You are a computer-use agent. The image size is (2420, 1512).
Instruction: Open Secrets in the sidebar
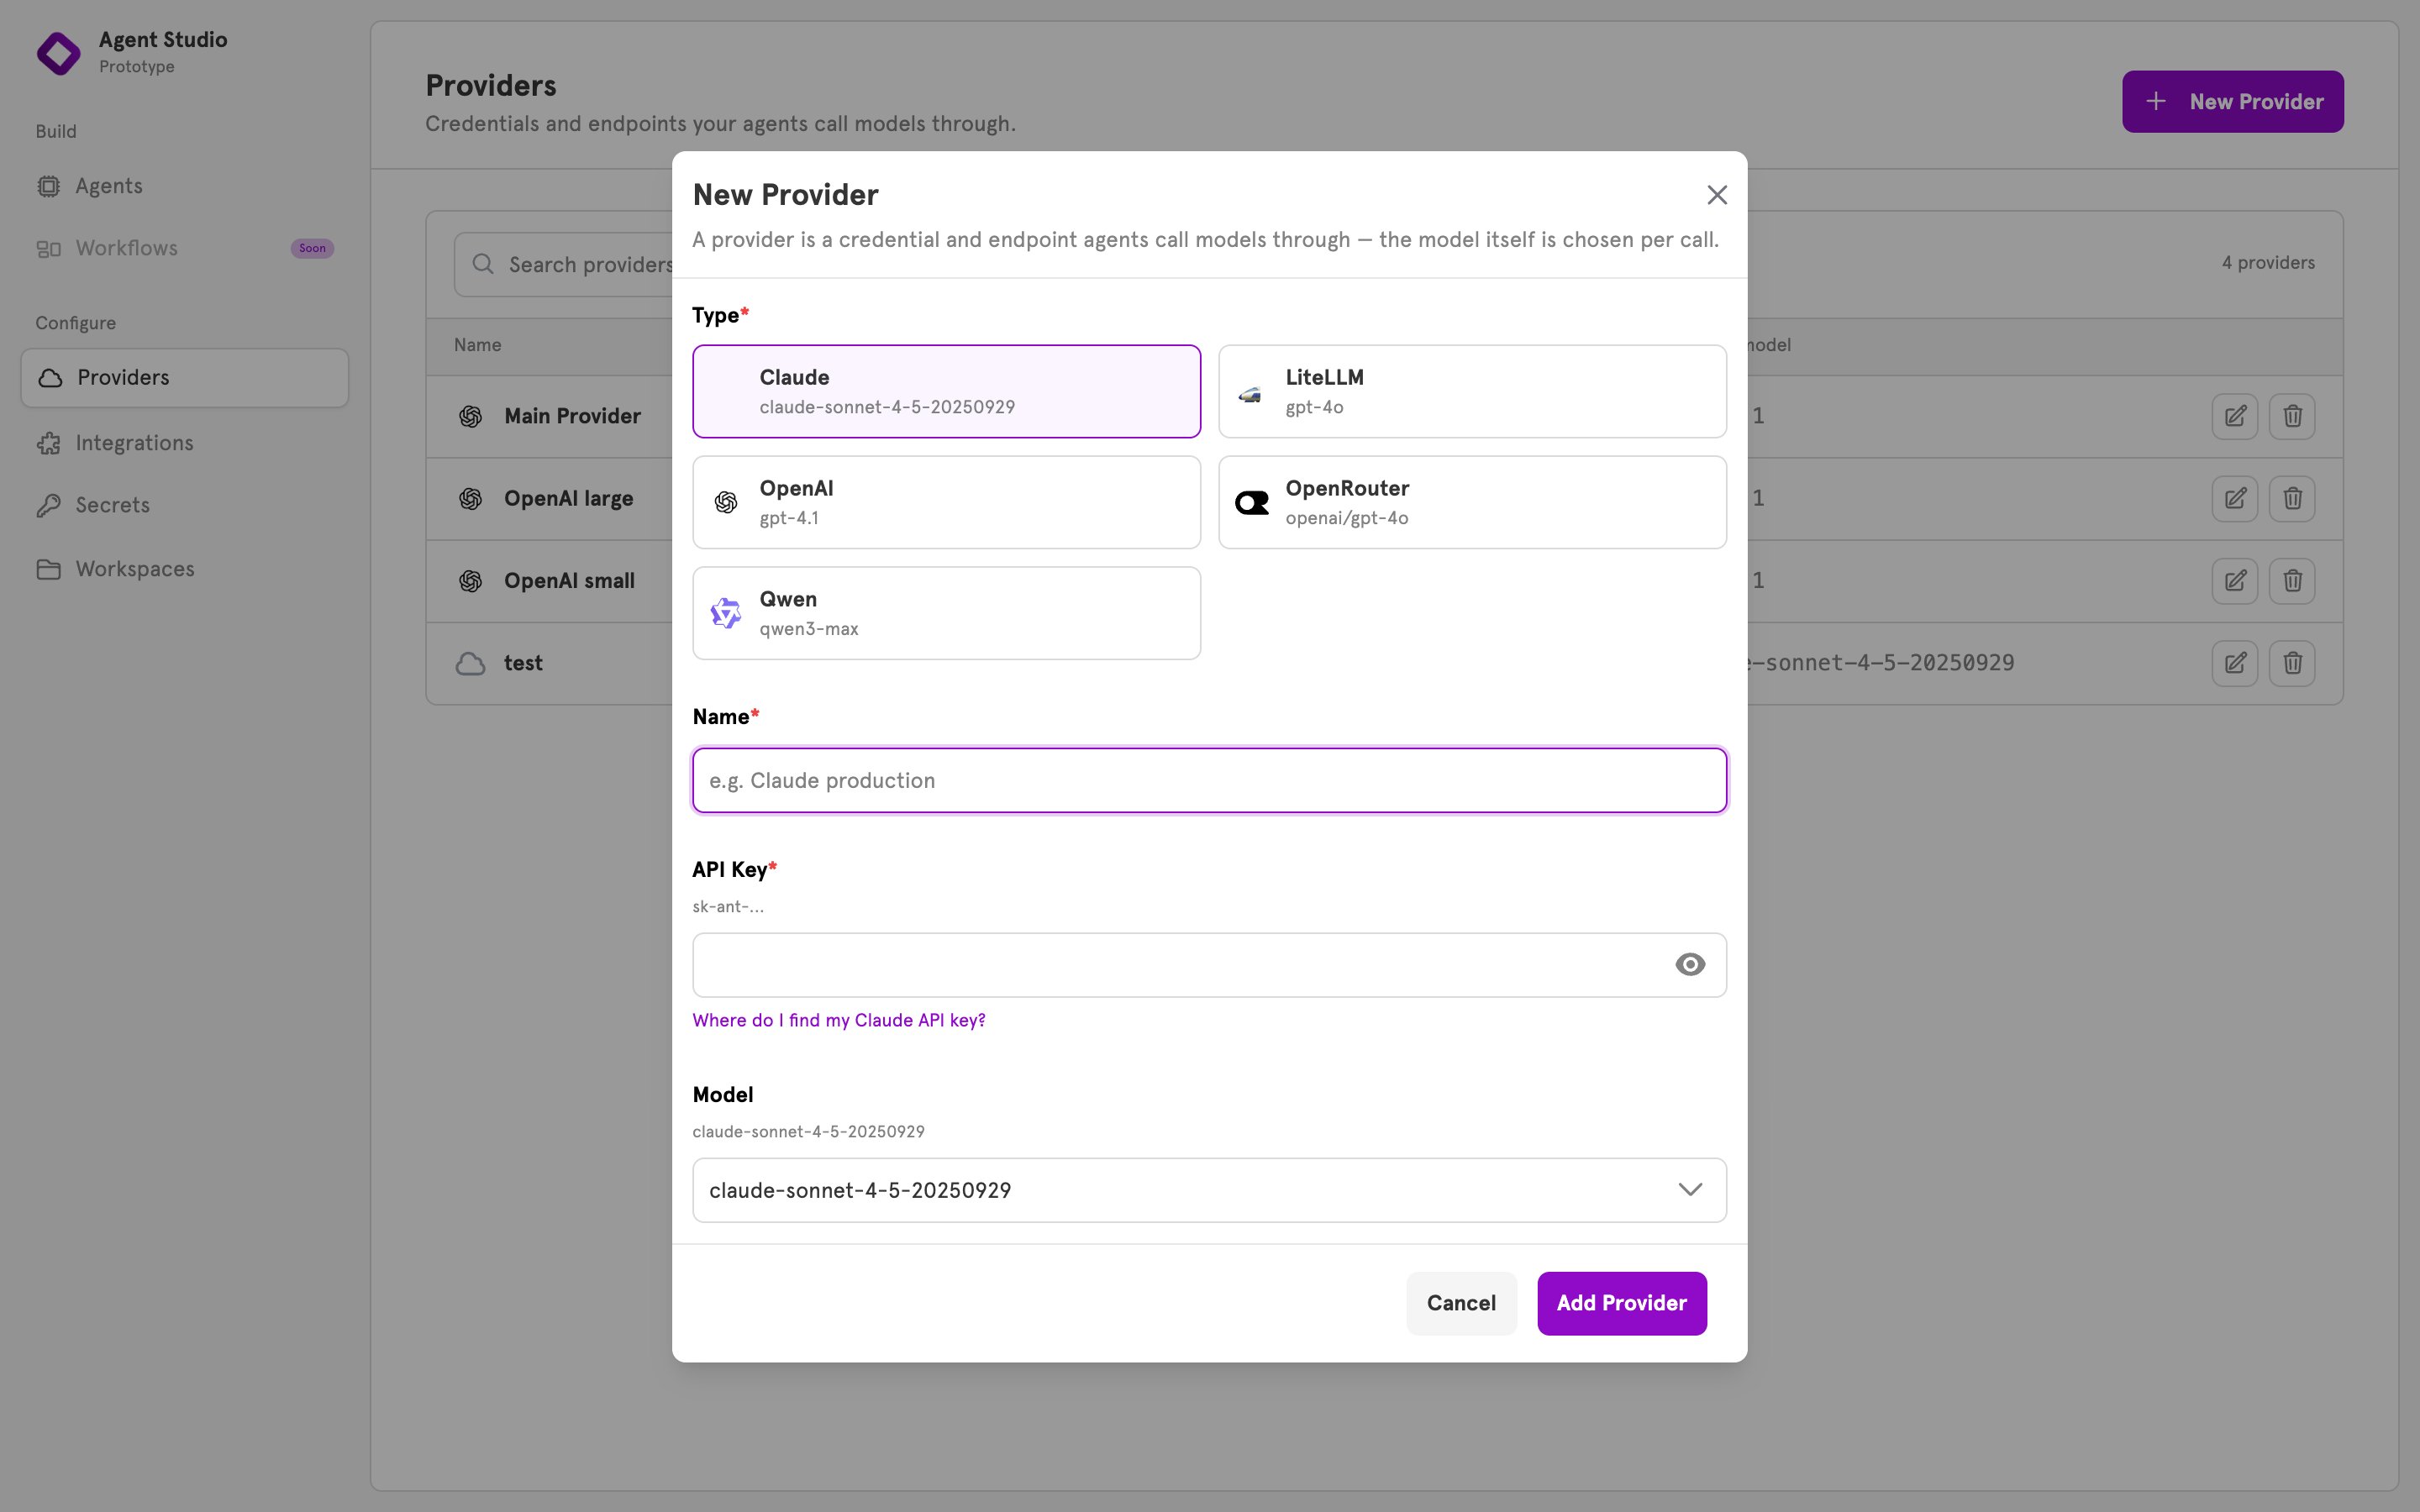[184, 505]
